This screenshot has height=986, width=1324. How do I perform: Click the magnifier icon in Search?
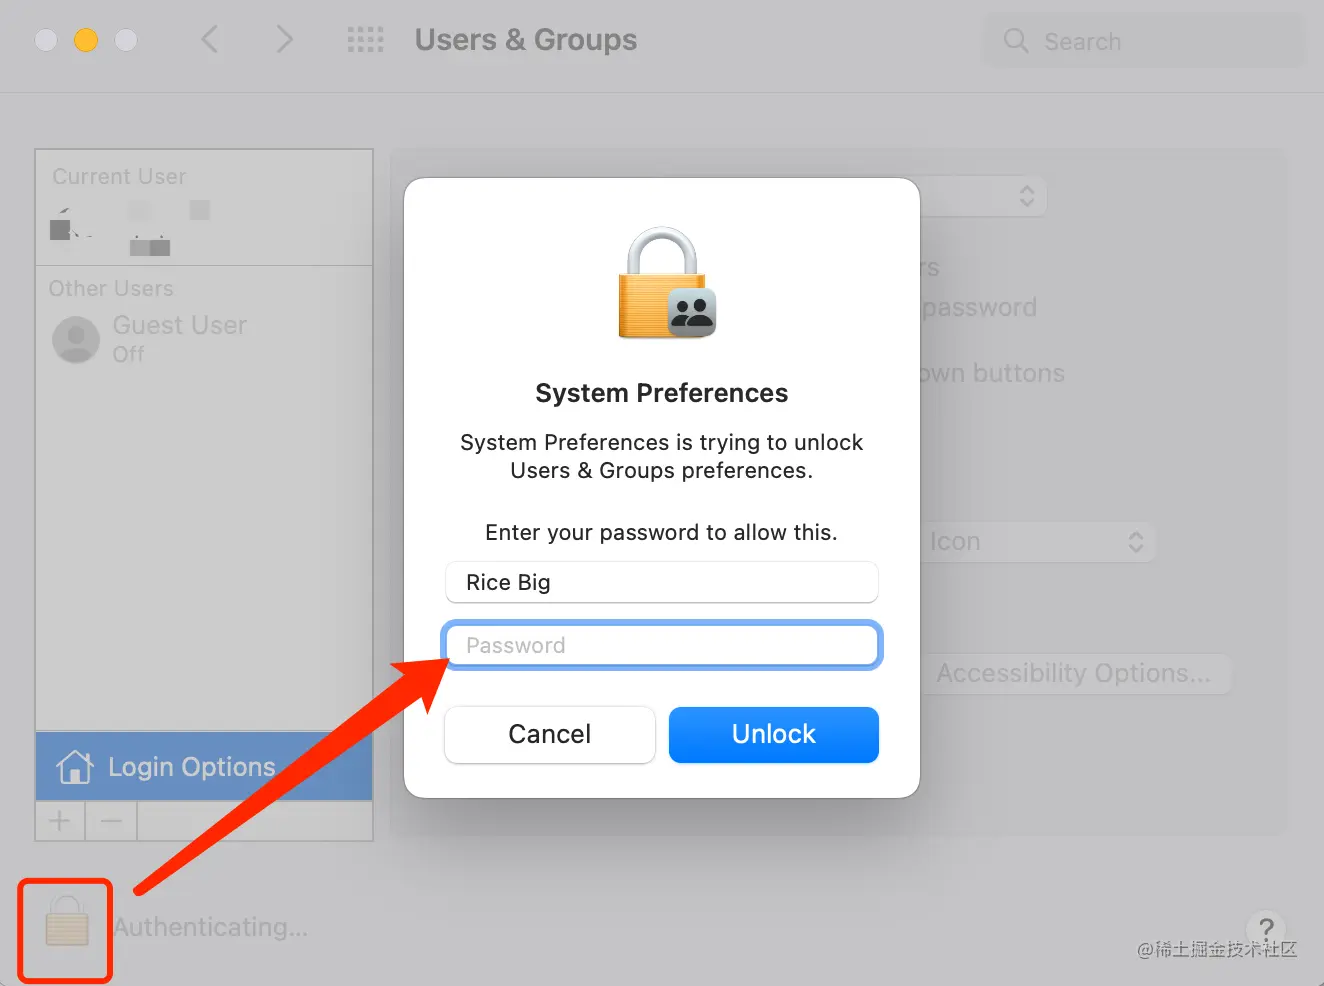coord(1016,41)
